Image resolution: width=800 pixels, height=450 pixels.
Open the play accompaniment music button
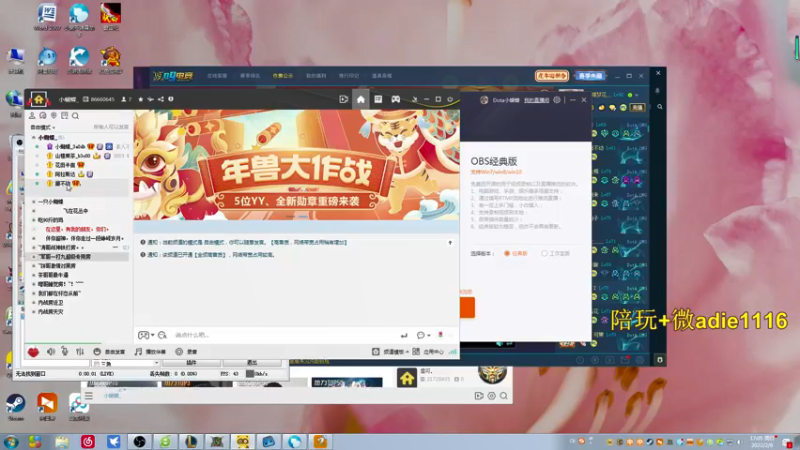pyautogui.click(x=151, y=352)
